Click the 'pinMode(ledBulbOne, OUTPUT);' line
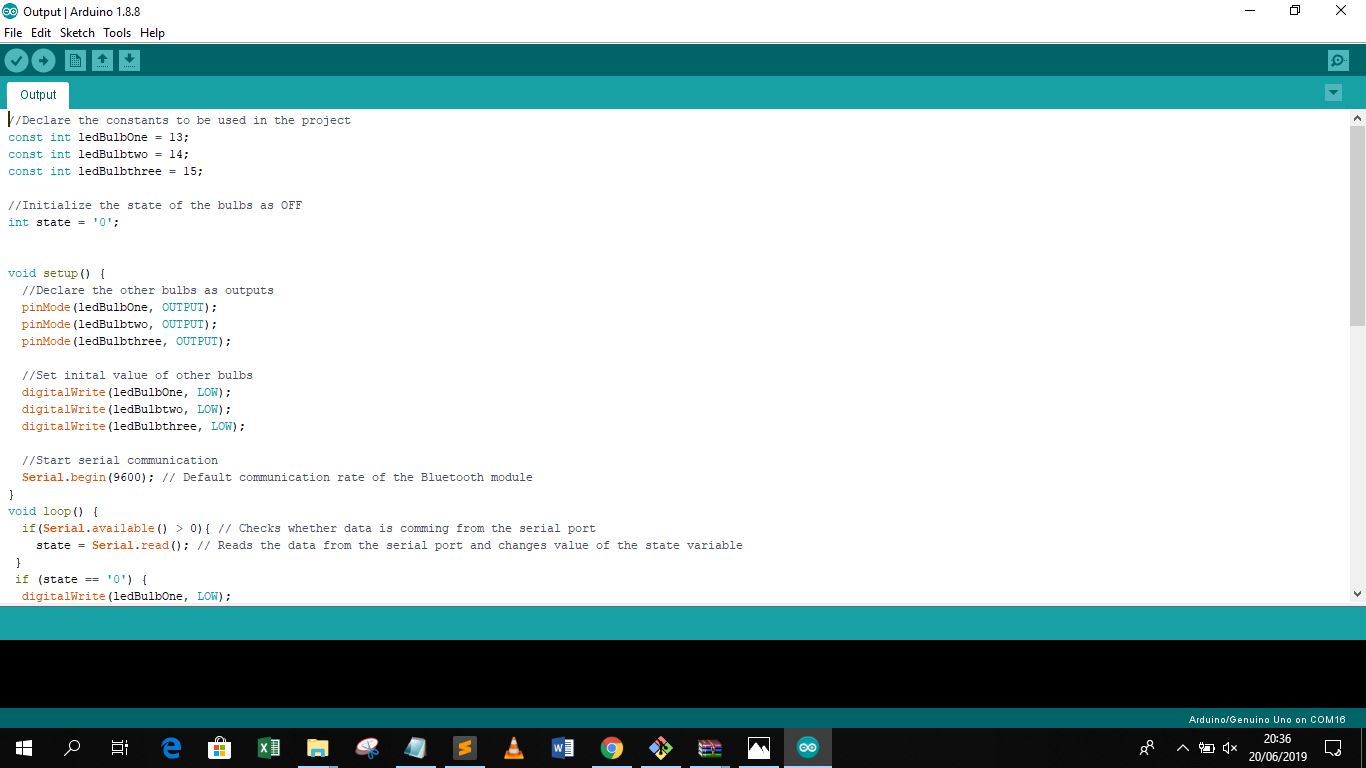The image size is (1366, 768). [119, 307]
